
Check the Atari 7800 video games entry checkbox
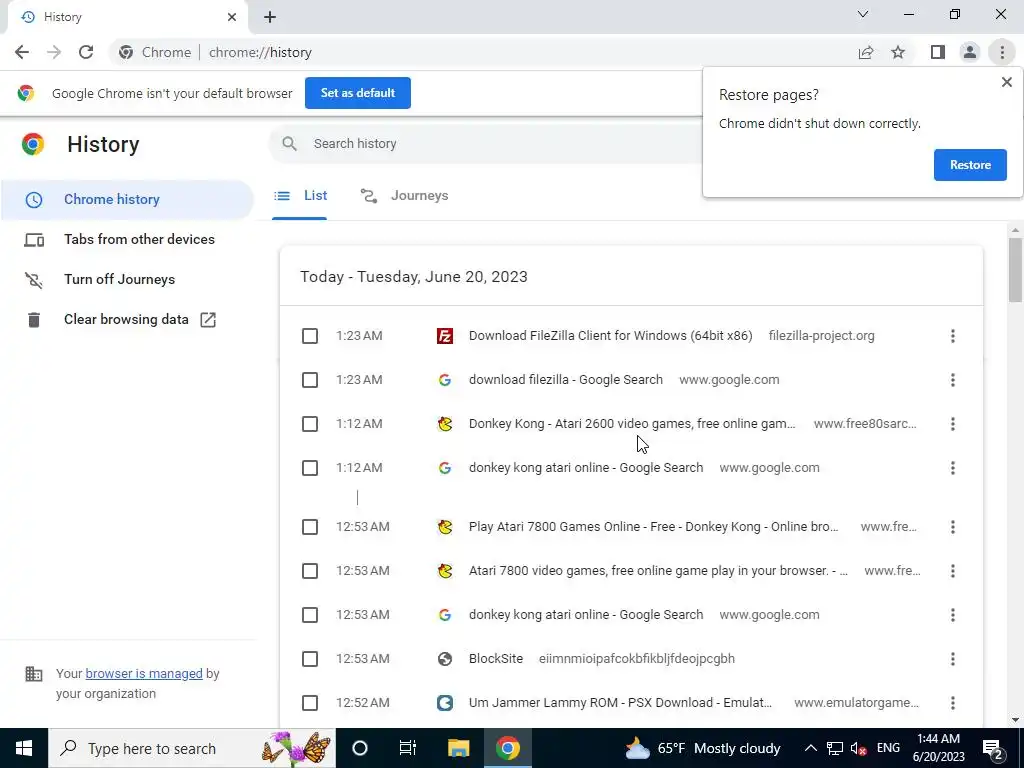310,571
